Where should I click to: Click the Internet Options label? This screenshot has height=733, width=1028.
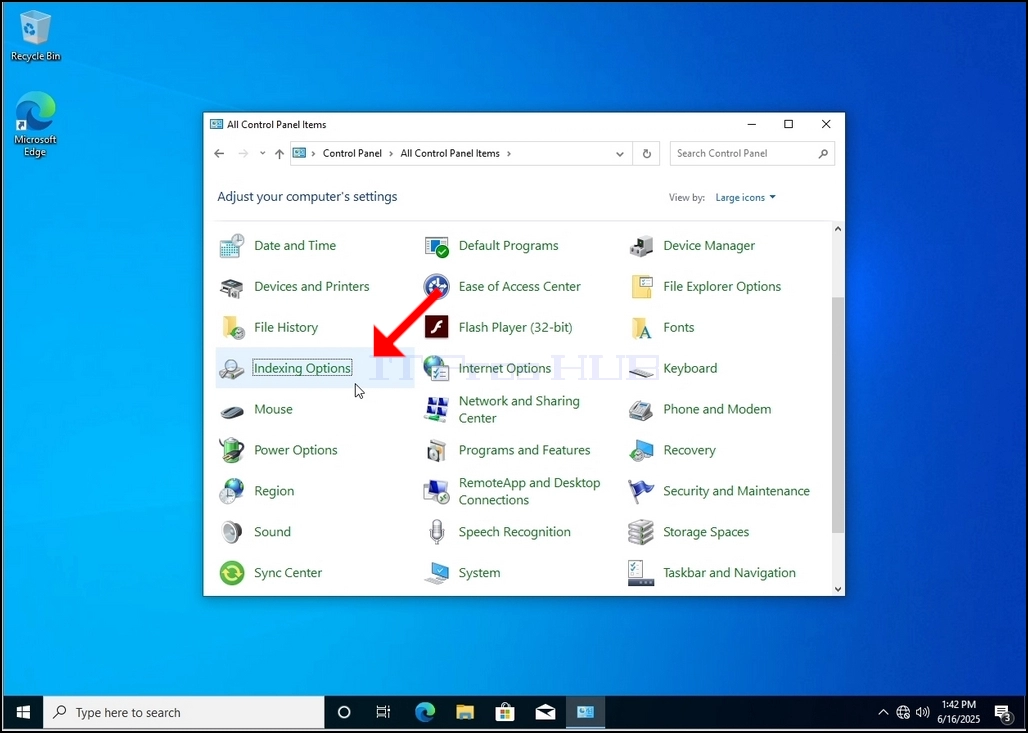[x=505, y=368]
